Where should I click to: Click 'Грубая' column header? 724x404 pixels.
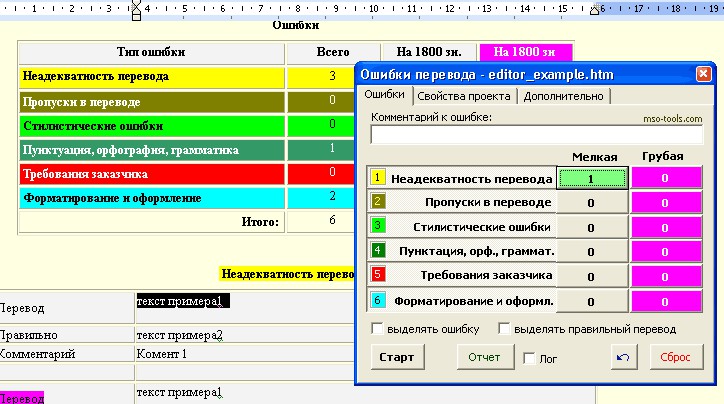coord(663,156)
